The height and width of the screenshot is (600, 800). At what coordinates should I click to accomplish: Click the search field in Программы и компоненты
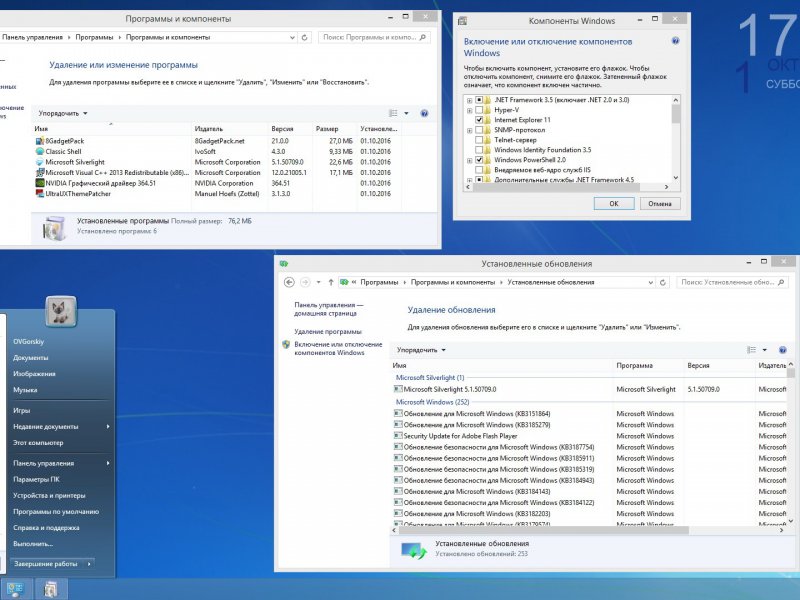(x=374, y=37)
